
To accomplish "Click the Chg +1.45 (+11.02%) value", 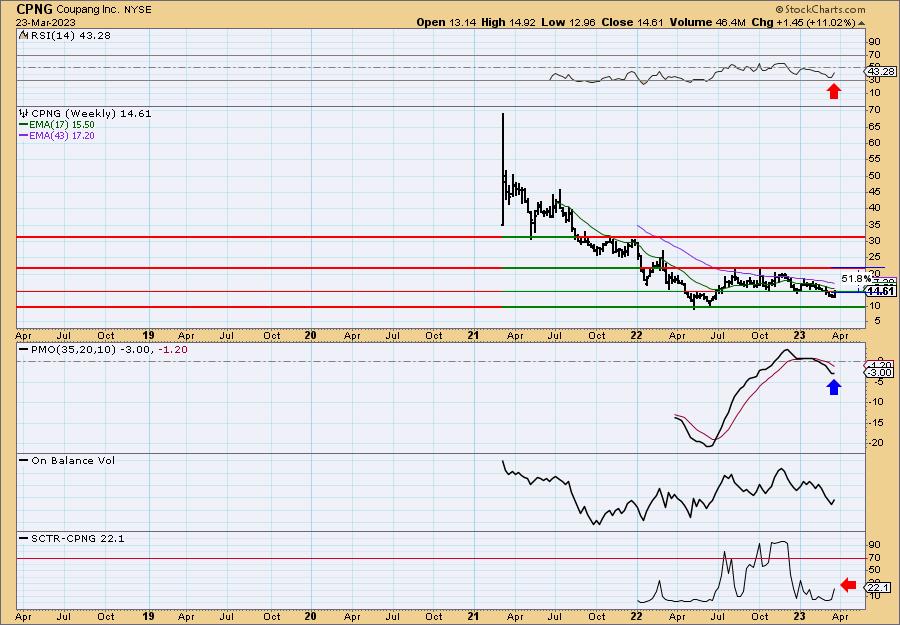I will (804, 22).
